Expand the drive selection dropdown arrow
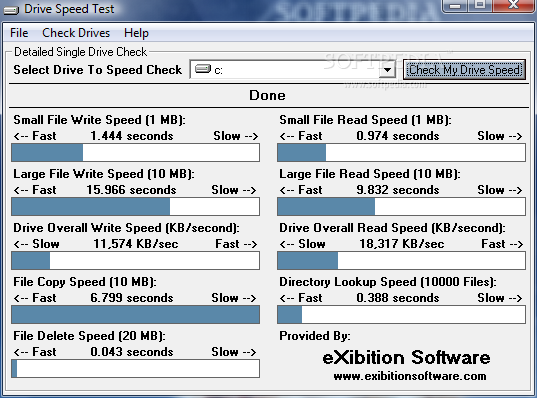The height and width of the screenshot is (398, 537). pos(387,70)
